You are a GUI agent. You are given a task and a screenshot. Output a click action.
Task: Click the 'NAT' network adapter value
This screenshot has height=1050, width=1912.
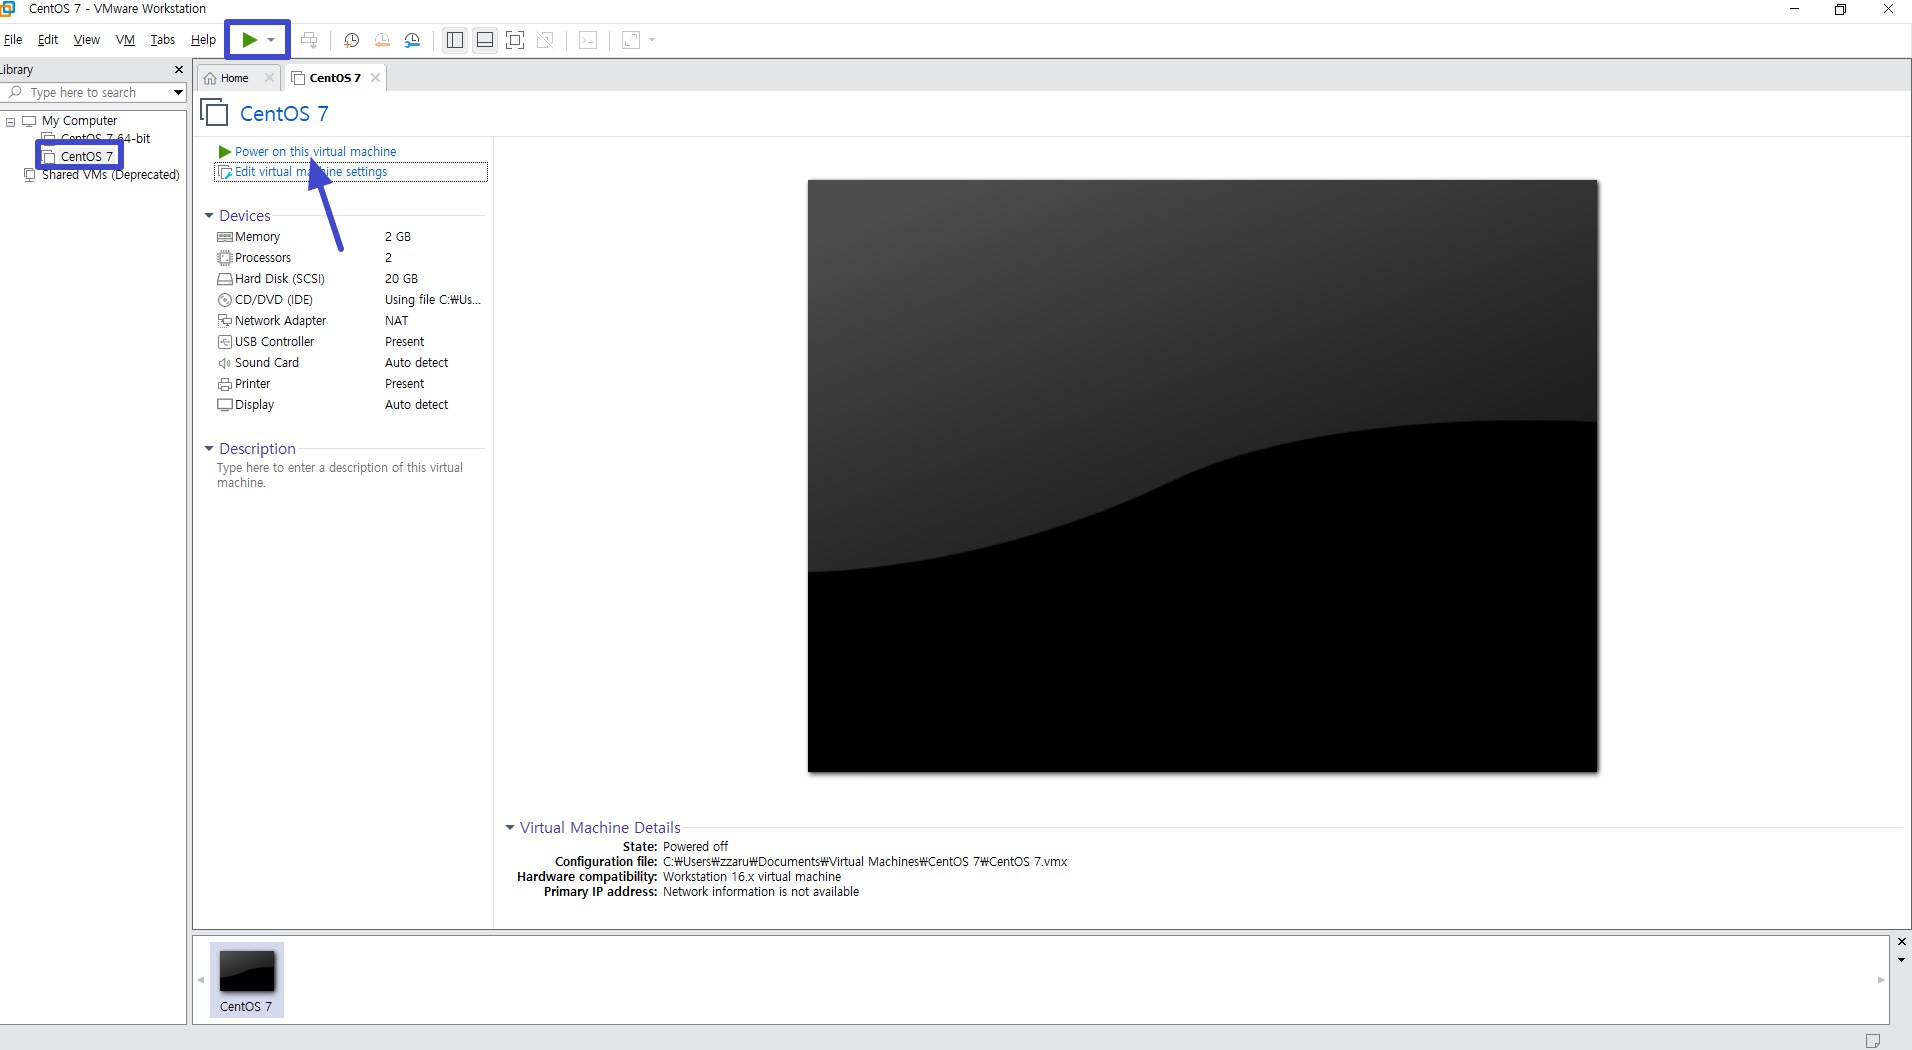(397, 321)
